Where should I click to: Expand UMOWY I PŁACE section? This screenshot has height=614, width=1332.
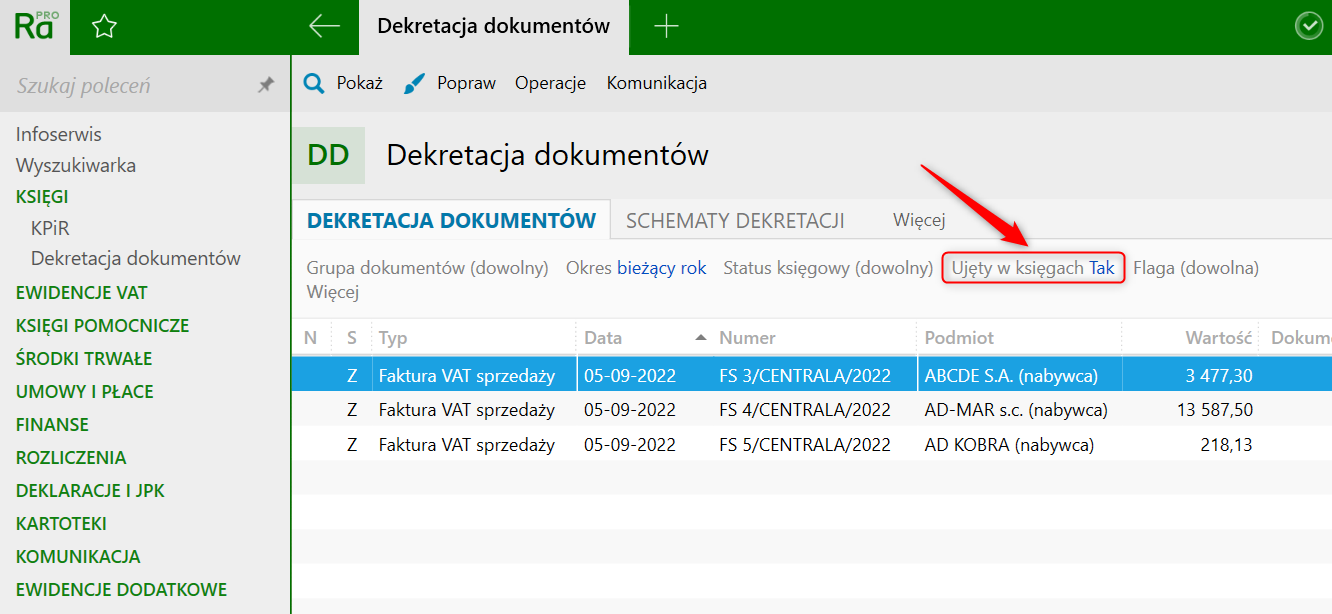[85, 392]
